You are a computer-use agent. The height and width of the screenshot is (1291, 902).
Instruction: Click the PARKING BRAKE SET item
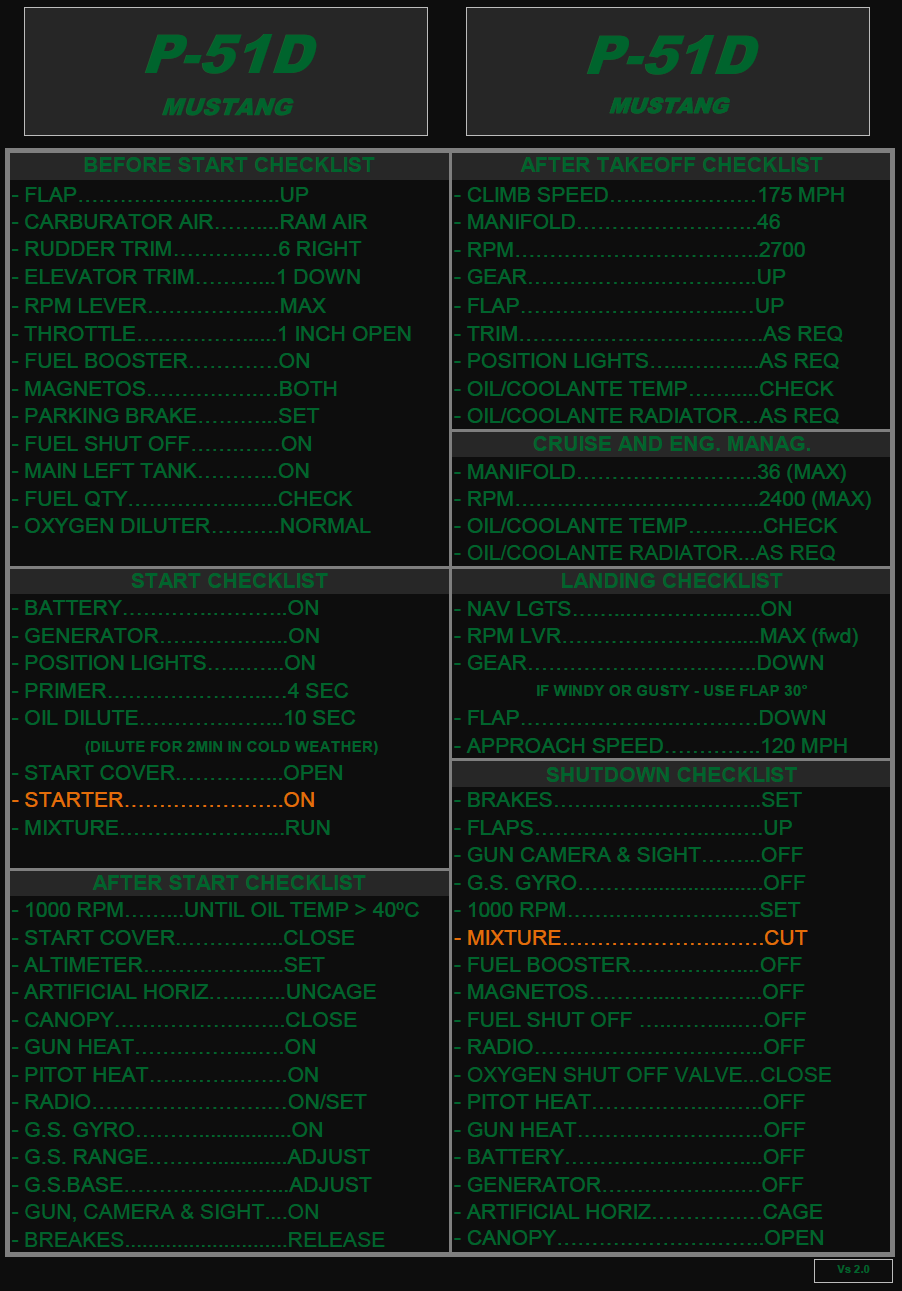point(166,416)
